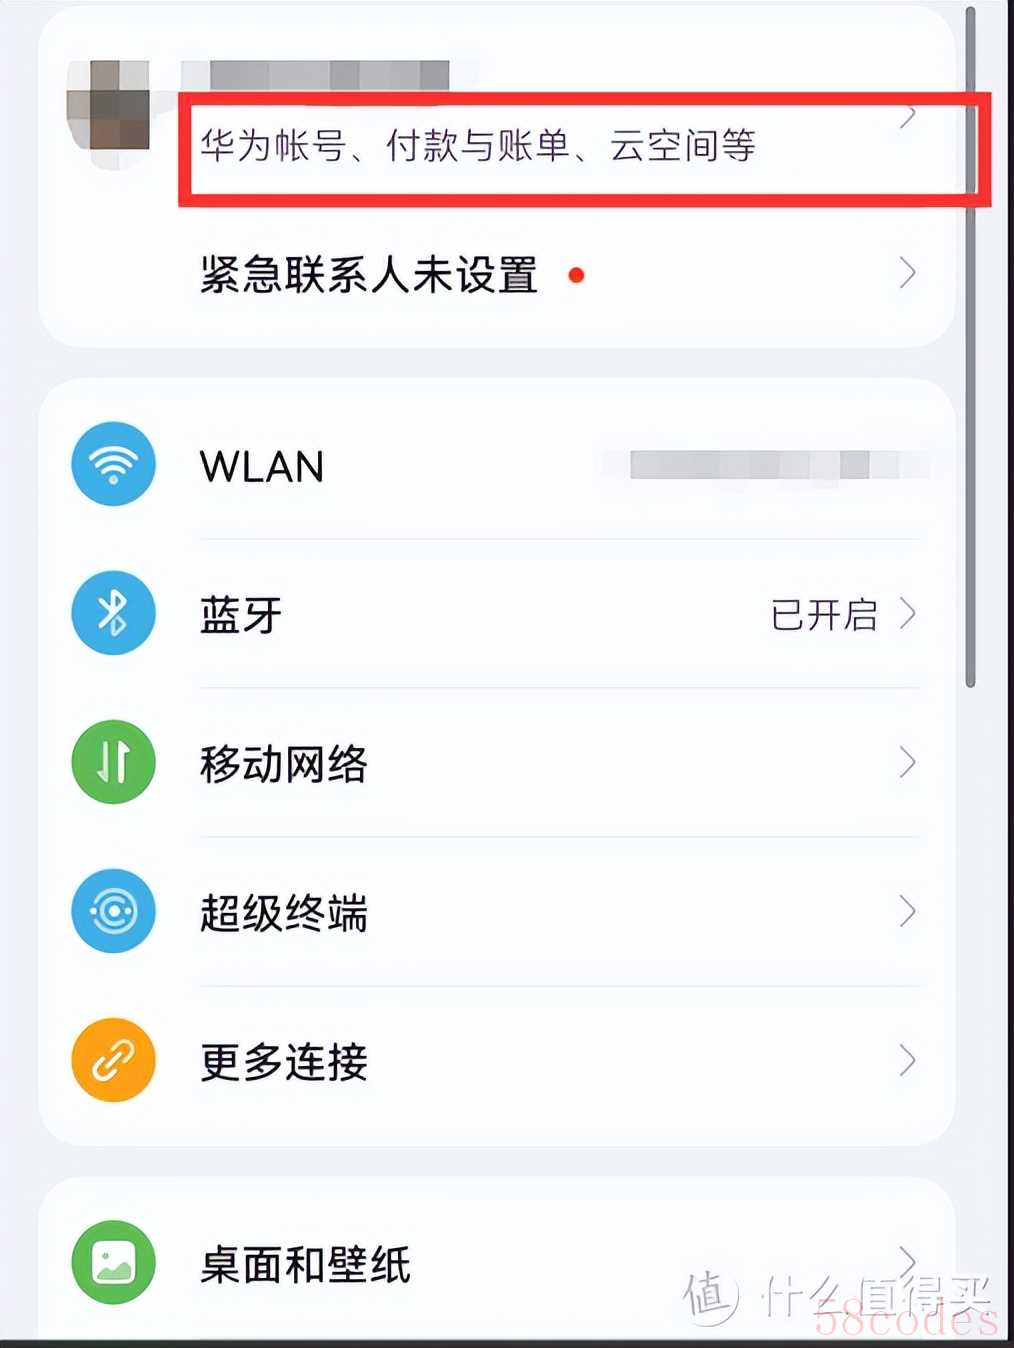Tap the Super Device (超级终端) icon
Viewport: 1014px width, 1348px height.
(113, 911)
